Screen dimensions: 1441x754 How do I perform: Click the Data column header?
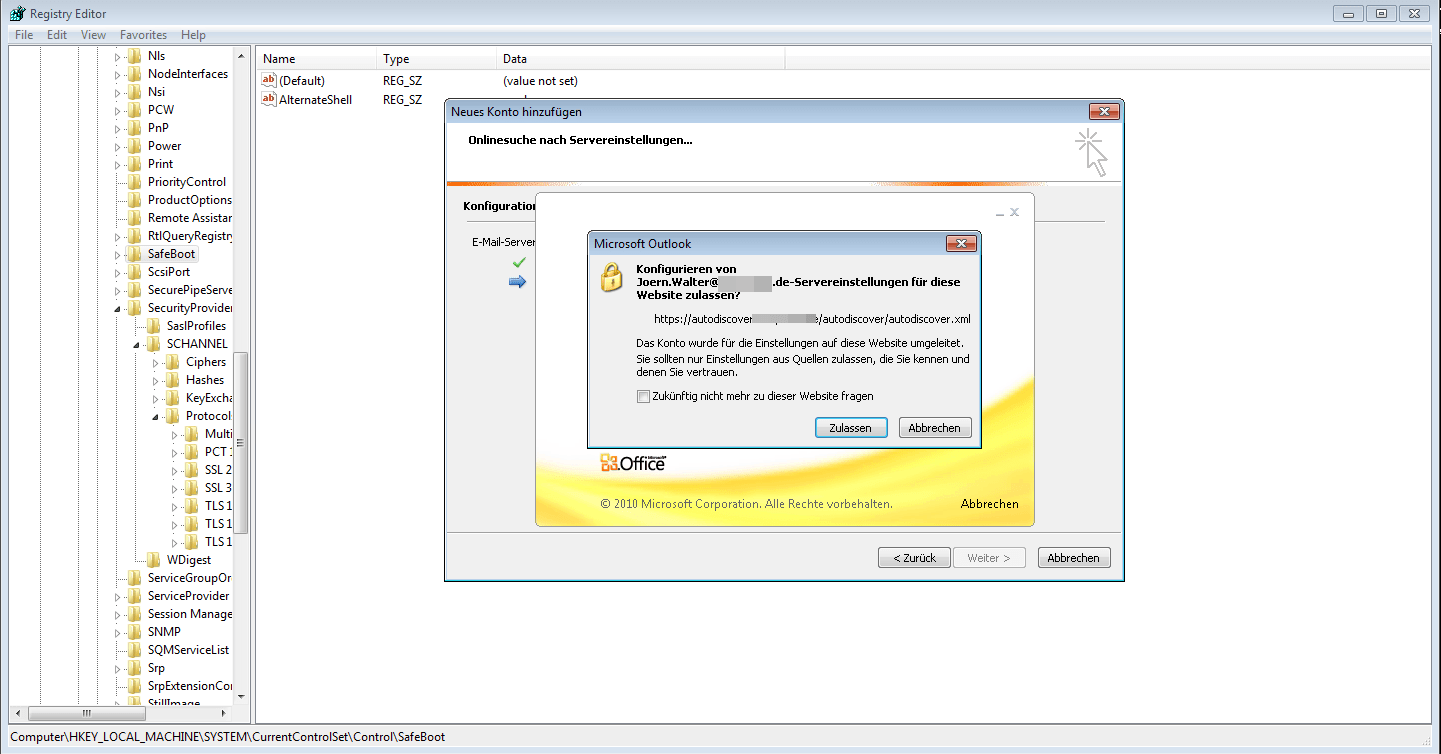click(x=640, y=59)
